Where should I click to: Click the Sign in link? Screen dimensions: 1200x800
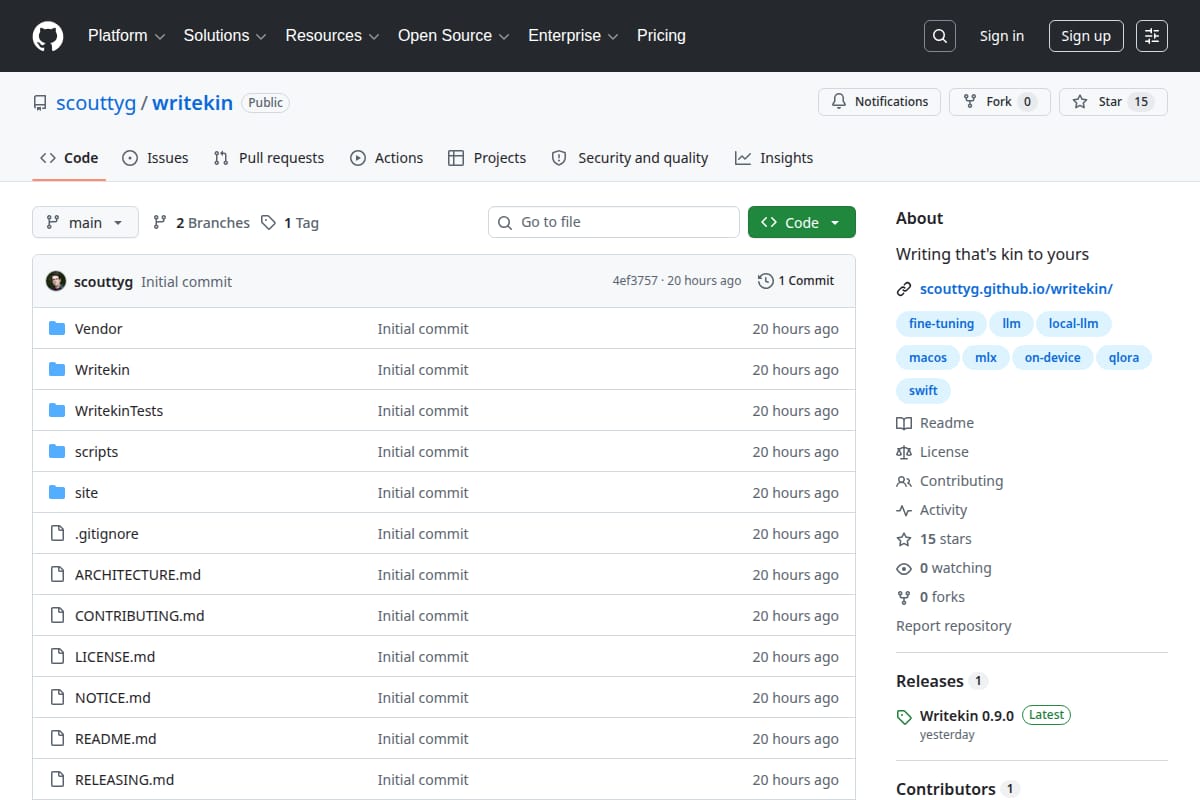coord(1002,36)
